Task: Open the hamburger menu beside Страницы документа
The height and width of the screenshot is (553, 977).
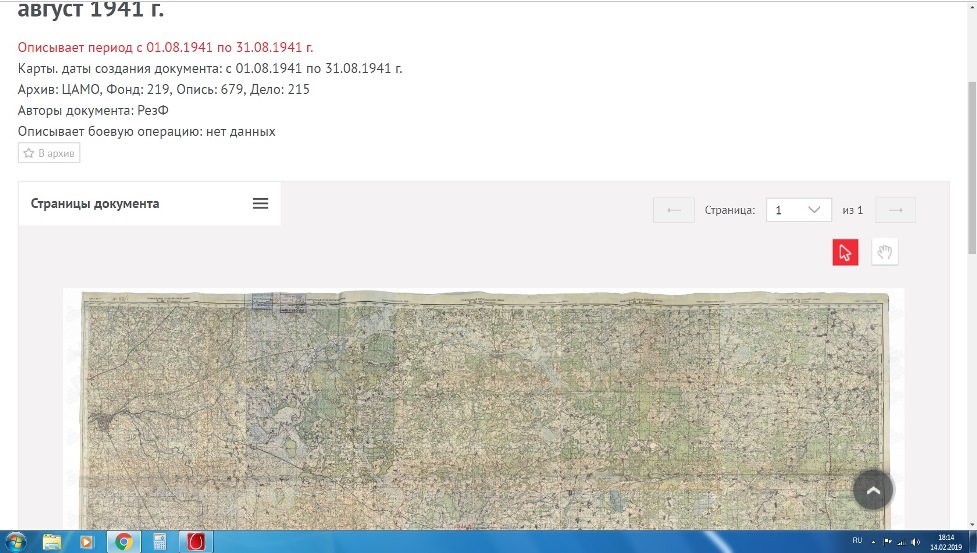Action: (x=260, y=204)
